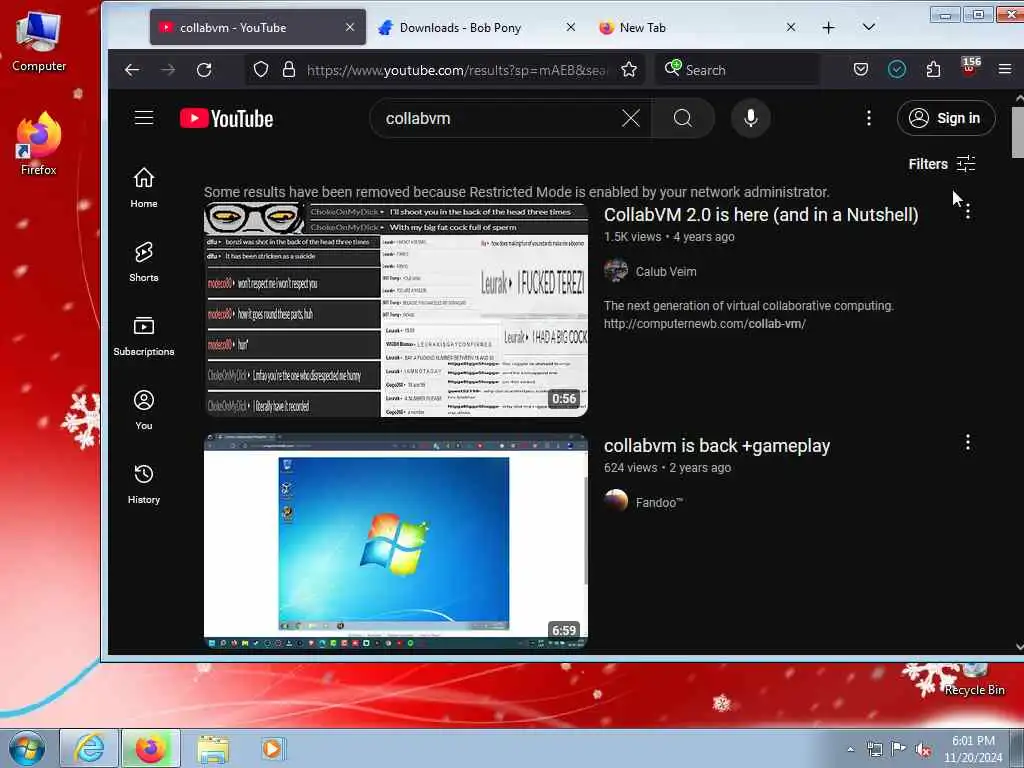Viewport: 1024px width, 768px height.
Task: Start voice search with the microphone
Action: (751, 118)
